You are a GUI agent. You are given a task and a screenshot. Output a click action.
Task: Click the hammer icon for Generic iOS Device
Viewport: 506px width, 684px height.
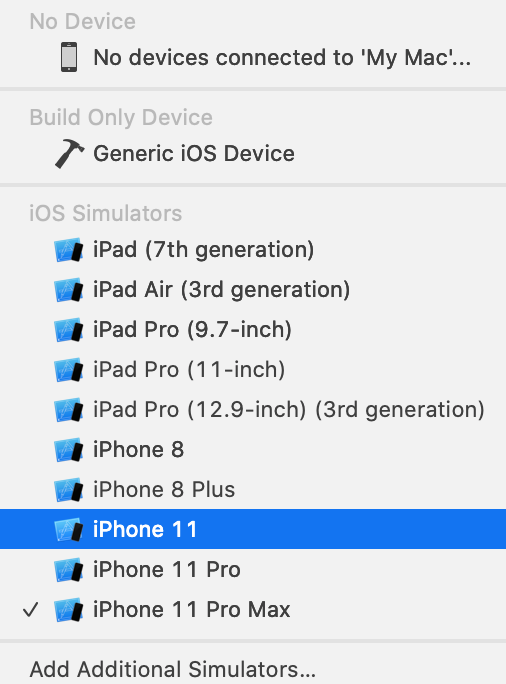point(69,154)
